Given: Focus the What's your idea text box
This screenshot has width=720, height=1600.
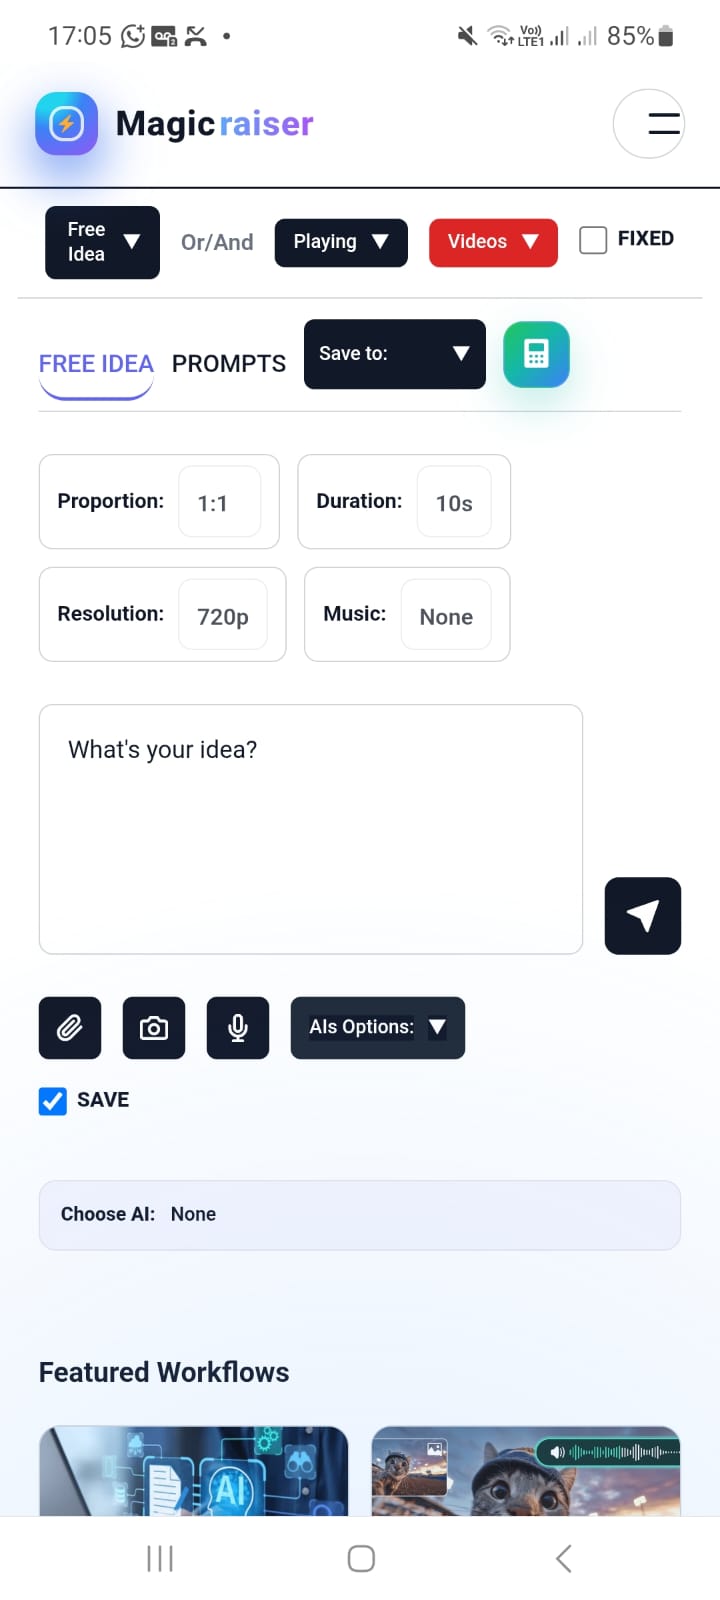Looking at the screenshot, I should (311, 829).
